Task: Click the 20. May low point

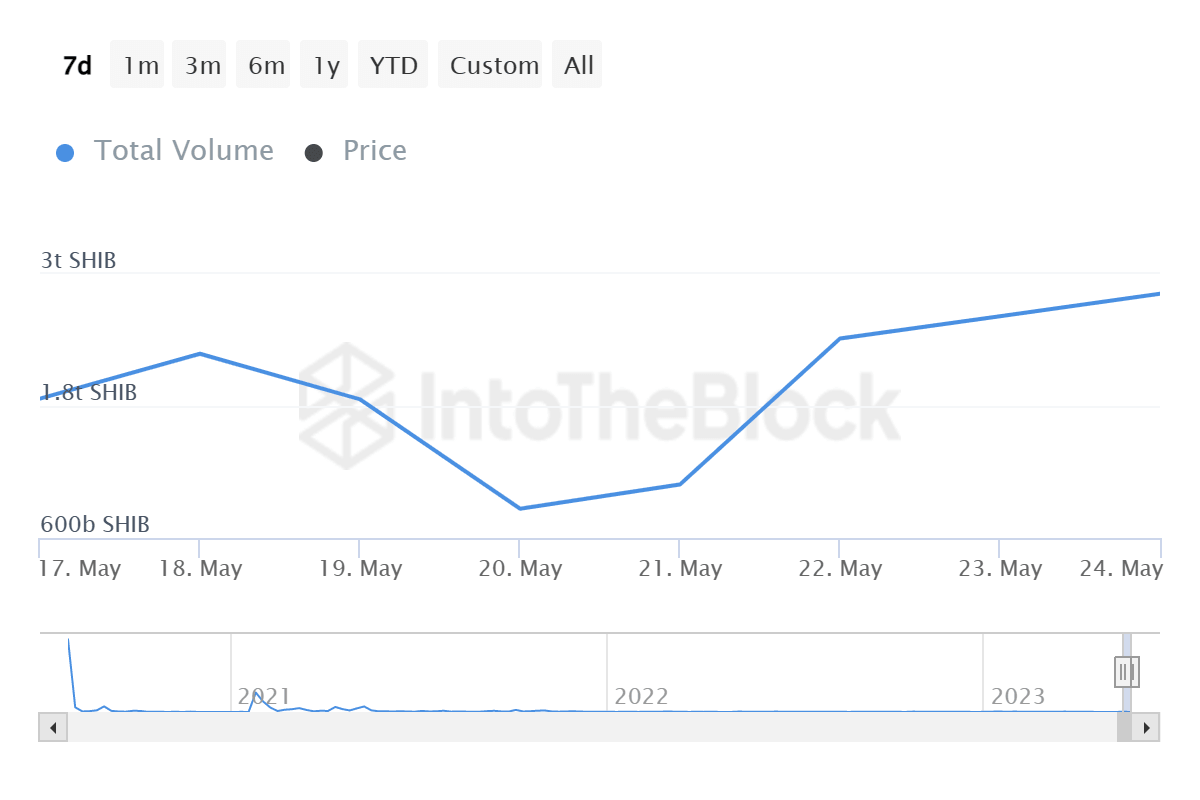Action: (x=520, y=508)
